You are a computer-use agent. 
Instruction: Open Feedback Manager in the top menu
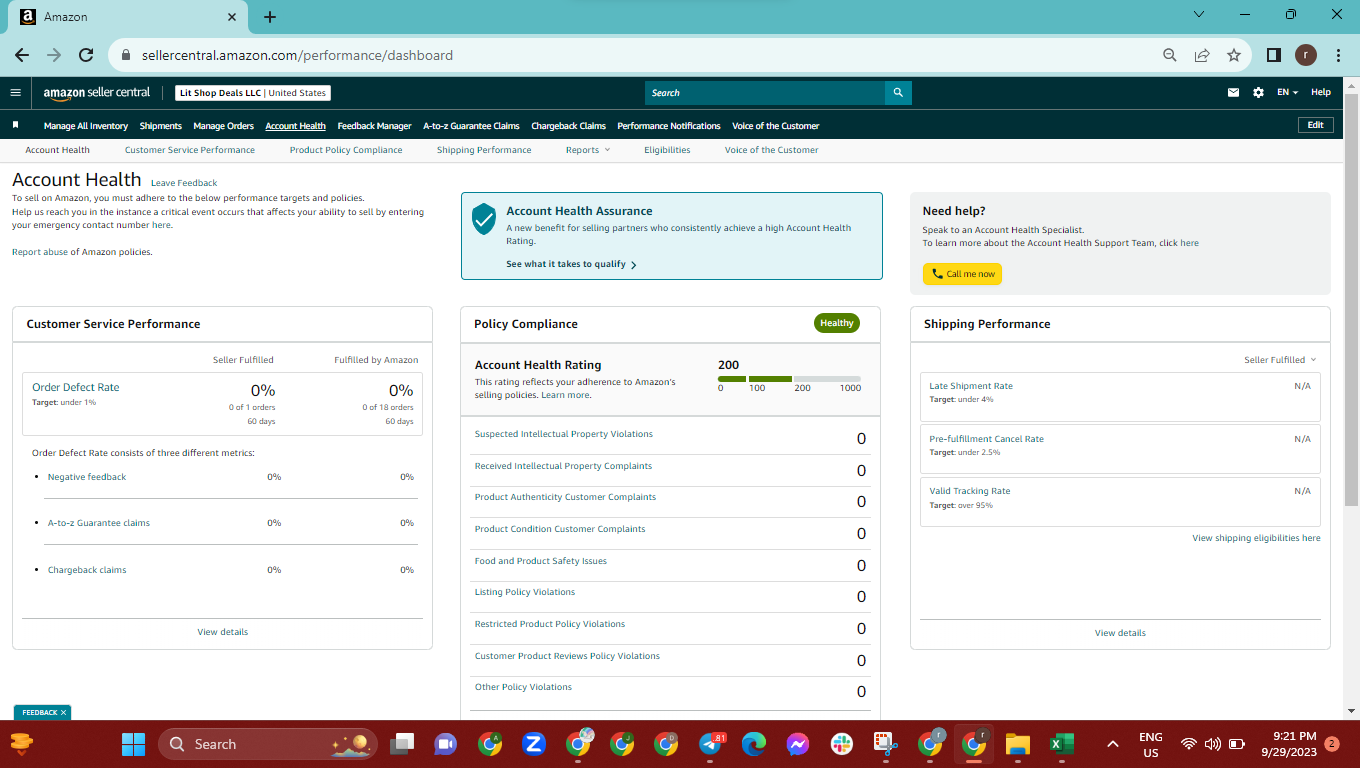(x=375, y=126)
